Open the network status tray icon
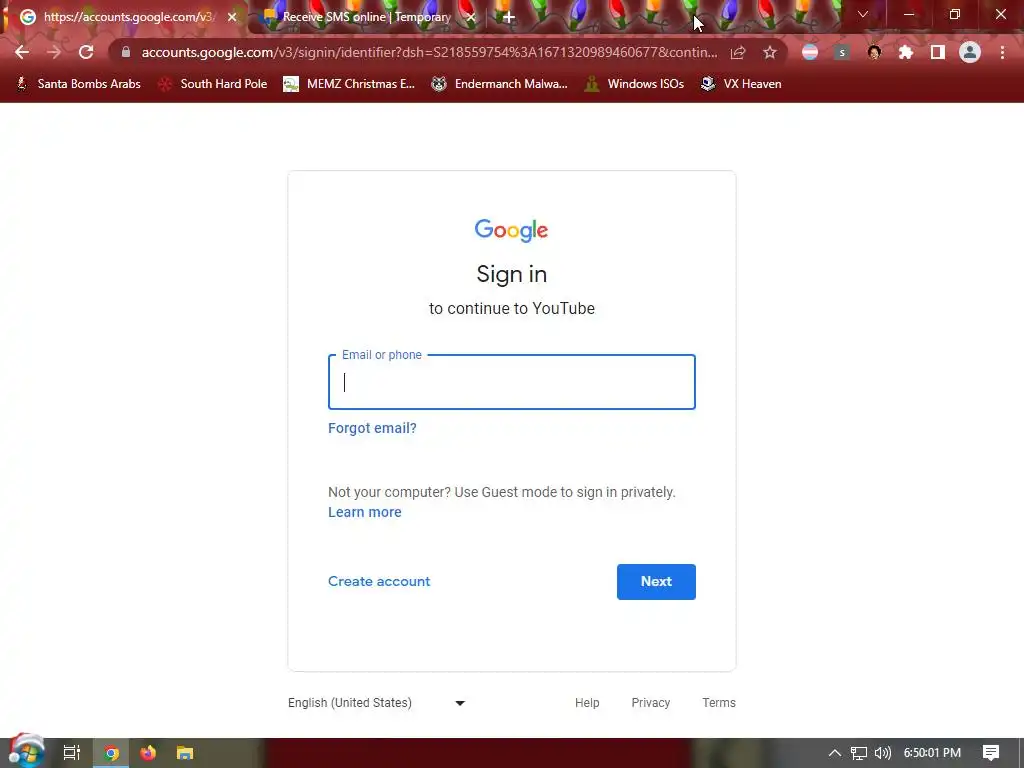Screen dimensions: 1024x768 tap(859, 753)
